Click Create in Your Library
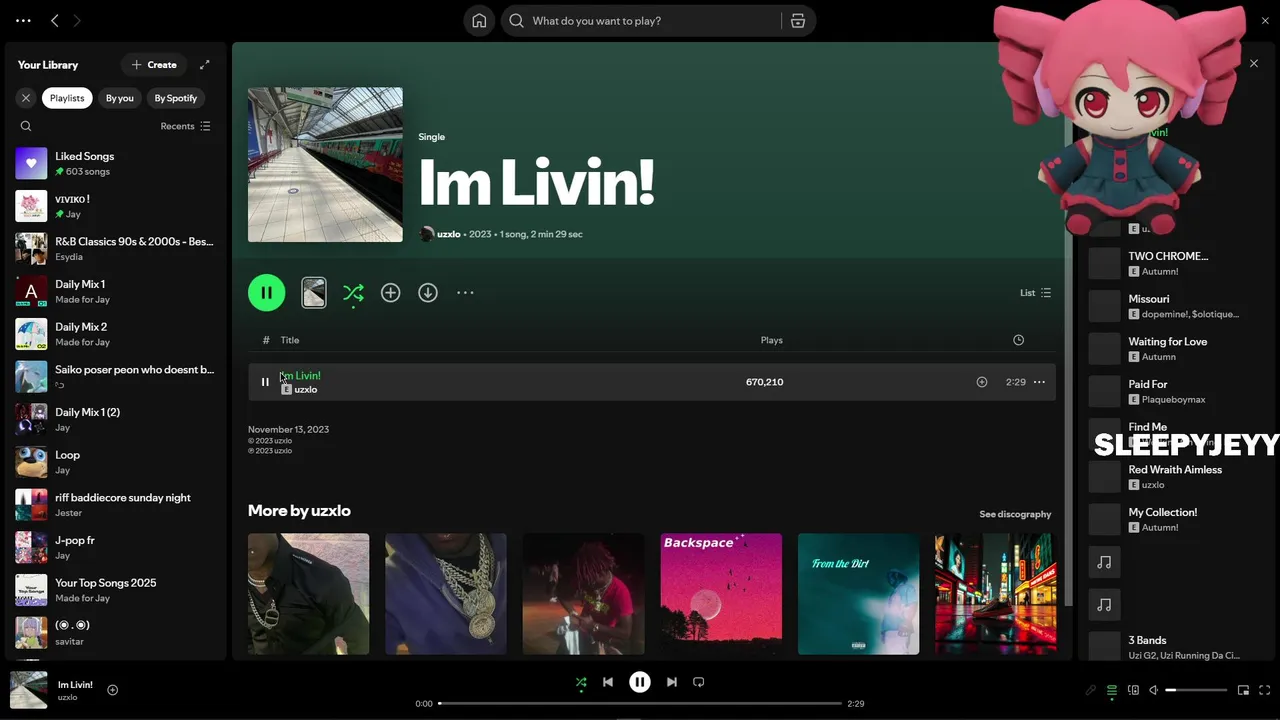Image resolution: width=1280 pixels, height=720 pixels. coord(154,65)
